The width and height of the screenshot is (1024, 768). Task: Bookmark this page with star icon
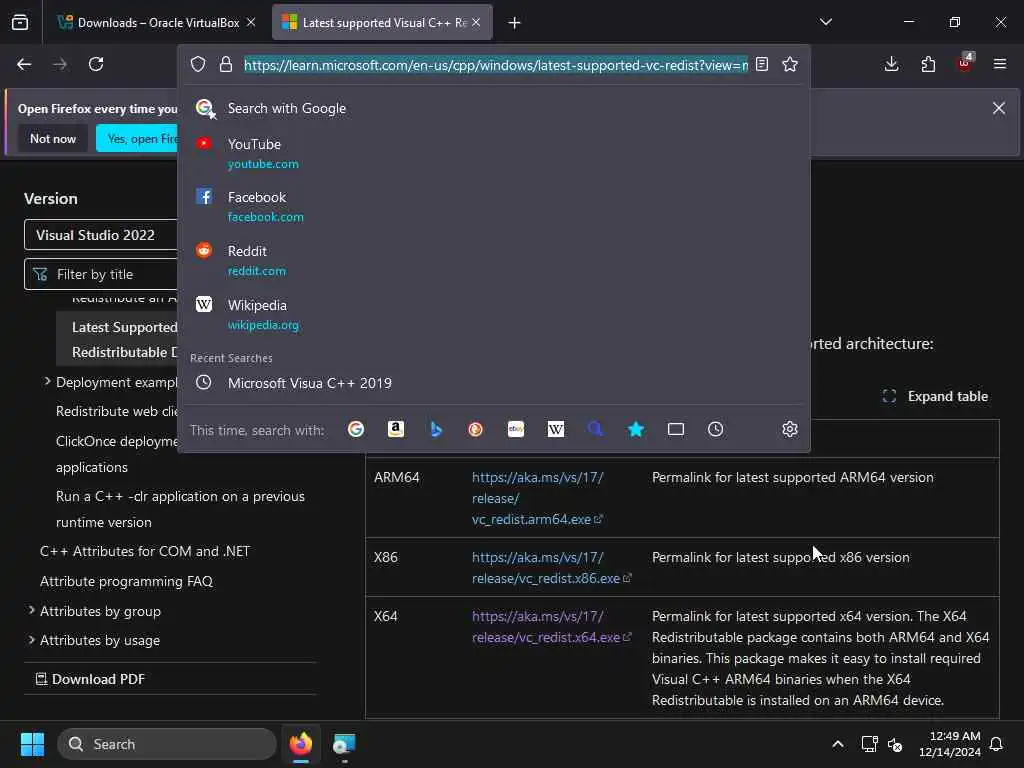tap(790, 64)
